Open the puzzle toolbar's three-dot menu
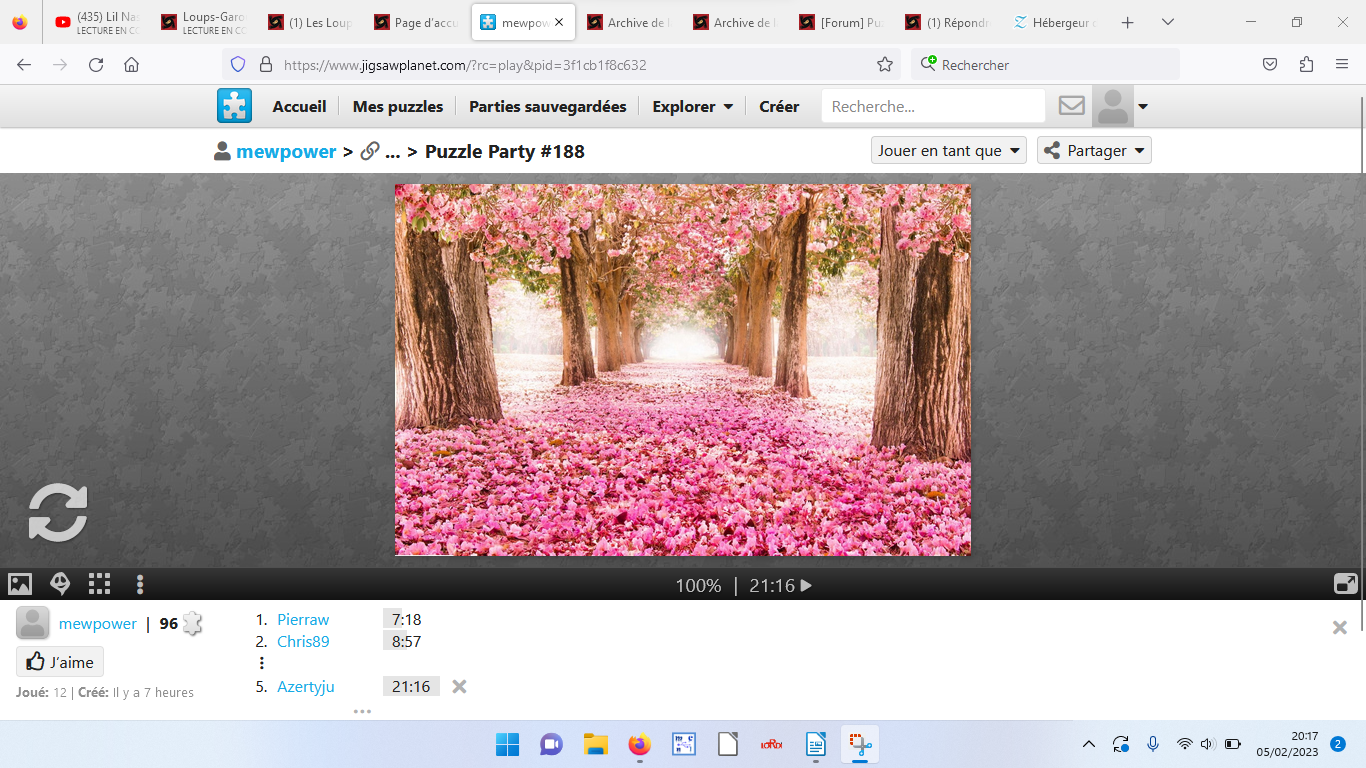This screenshot has width=1366, height=768. [140, 584]
